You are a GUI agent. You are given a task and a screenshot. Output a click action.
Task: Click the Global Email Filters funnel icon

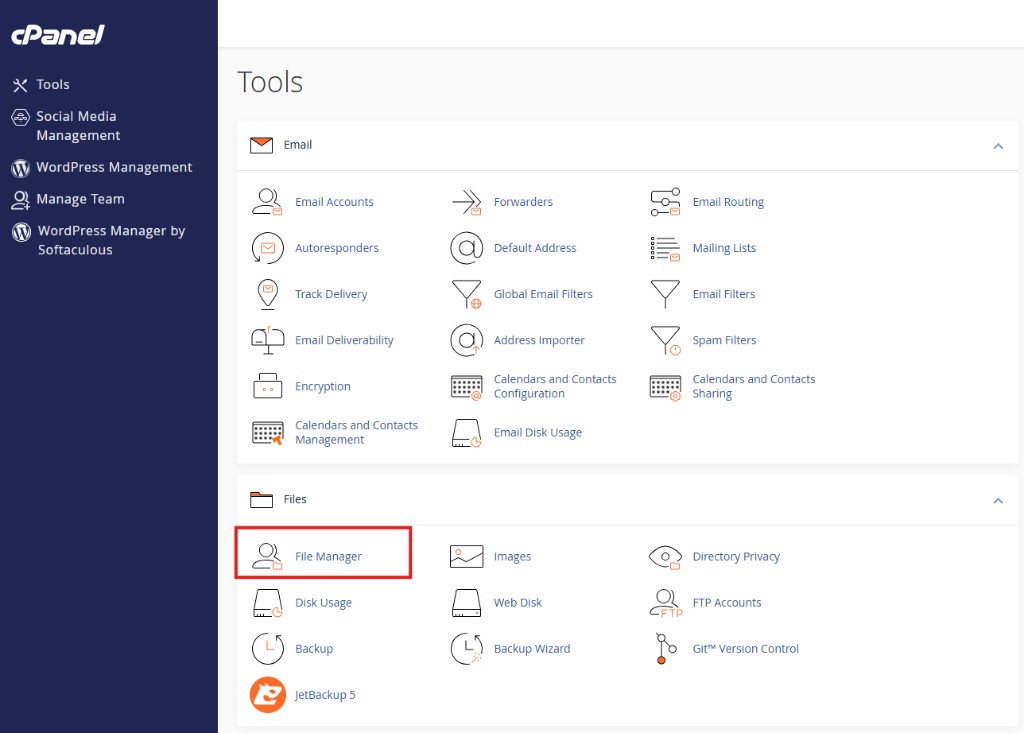pos(466,294)
